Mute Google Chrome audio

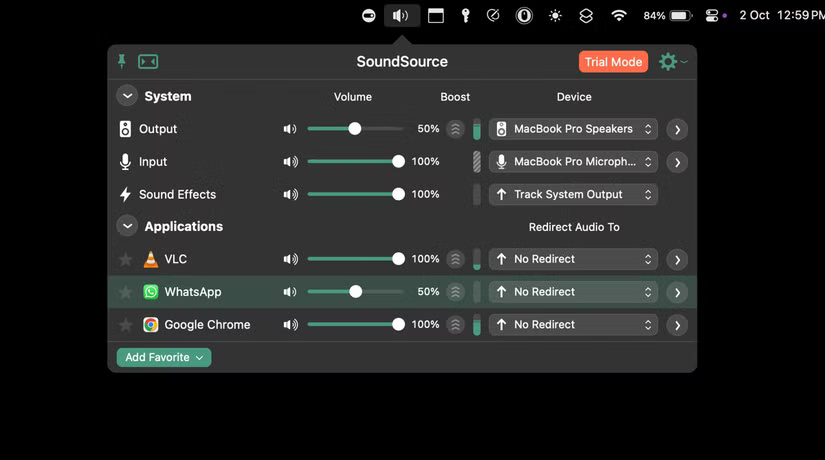[x=290, y=325]
